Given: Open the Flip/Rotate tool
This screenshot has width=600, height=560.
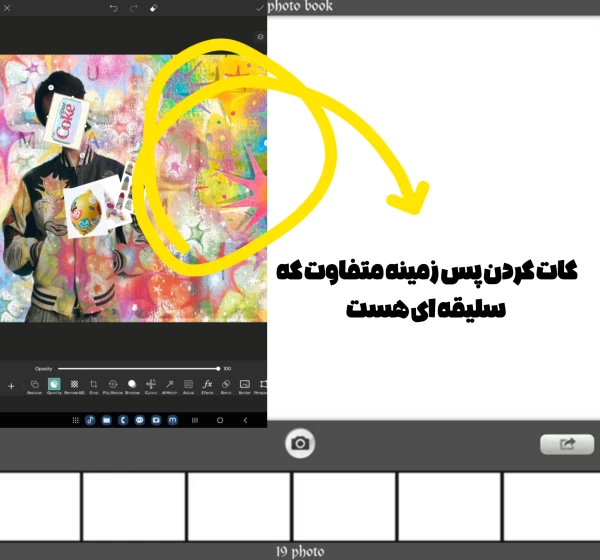Looking at the screenshot, I should point(113,386).
